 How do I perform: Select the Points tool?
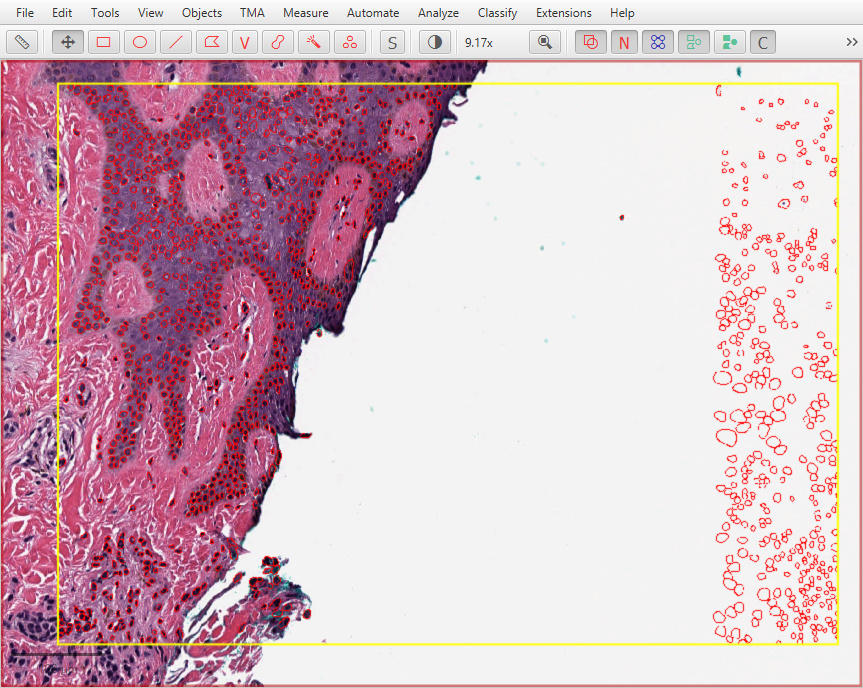pos(349,42)
